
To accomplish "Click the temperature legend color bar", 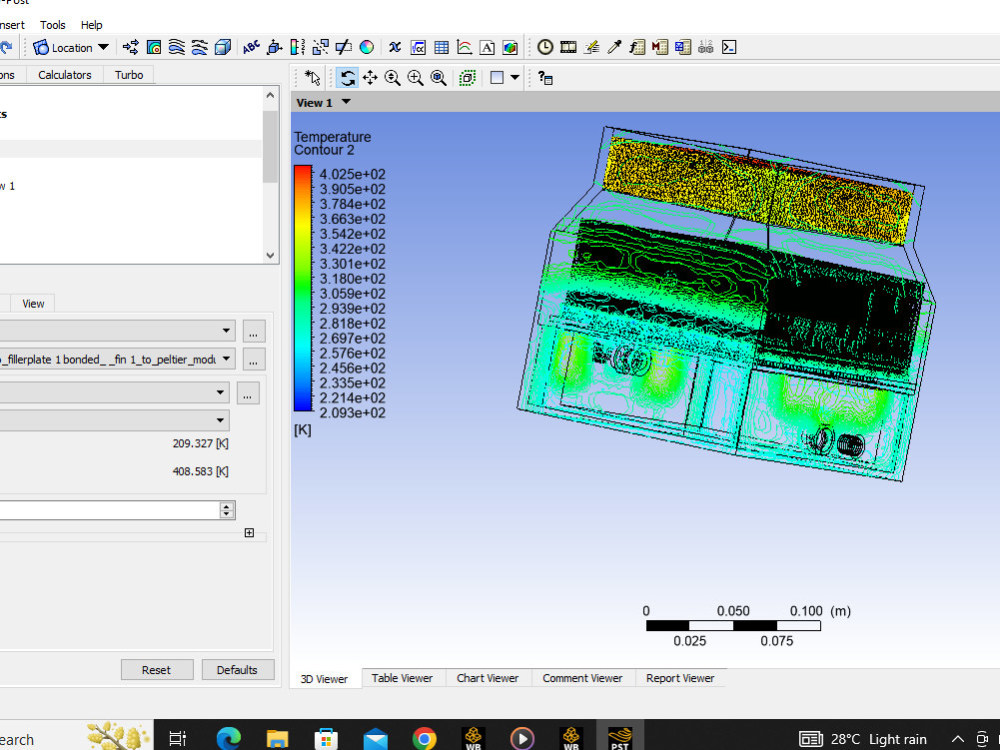I will (x=300, y=290).
